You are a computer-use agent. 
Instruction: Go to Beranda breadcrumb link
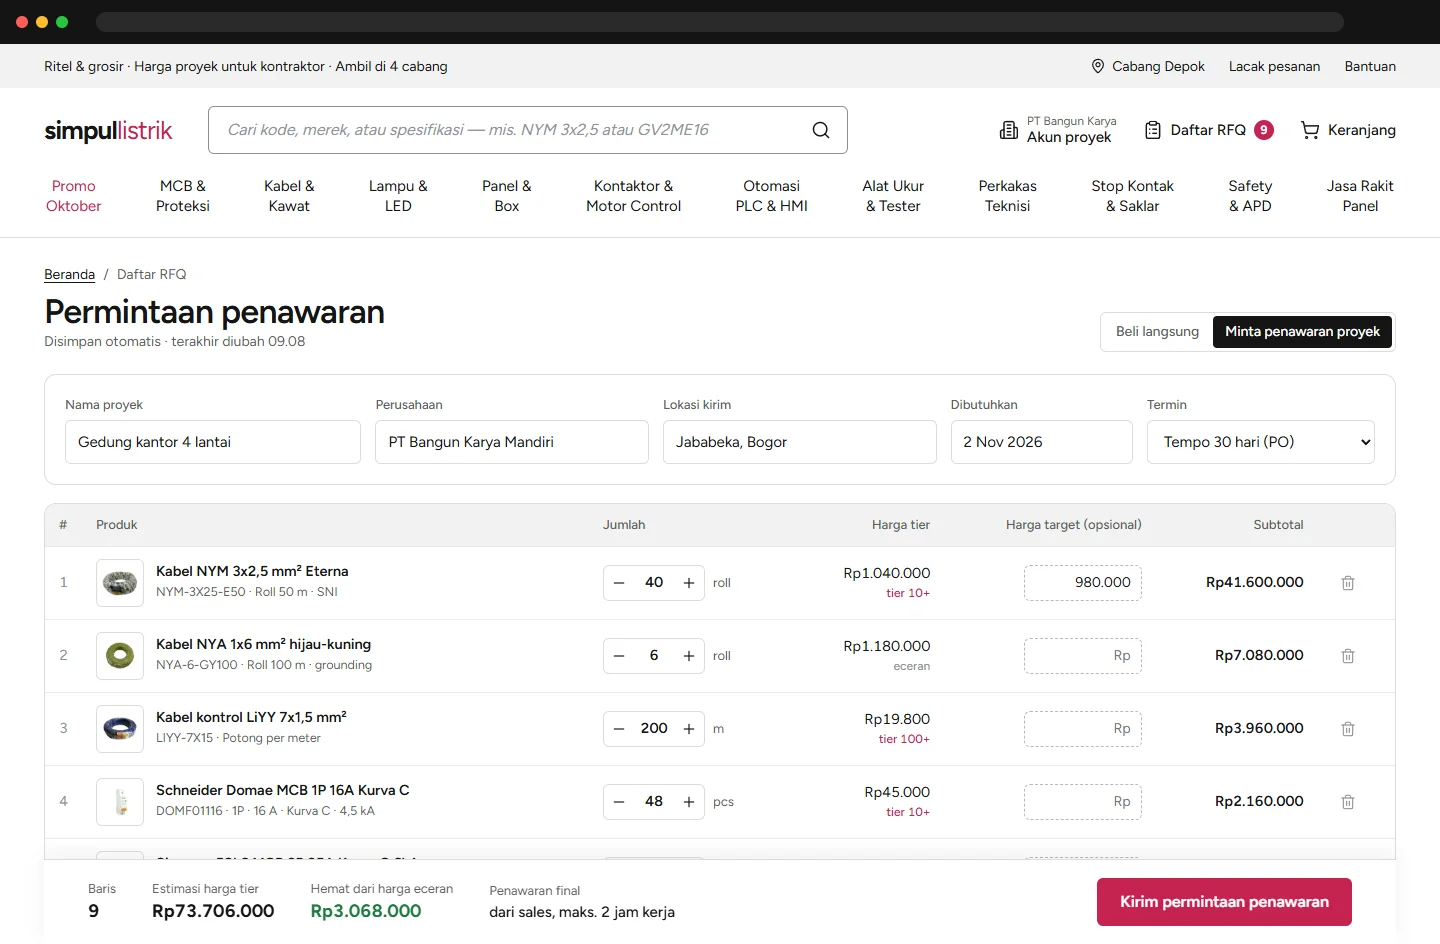(x=70, y=274)
